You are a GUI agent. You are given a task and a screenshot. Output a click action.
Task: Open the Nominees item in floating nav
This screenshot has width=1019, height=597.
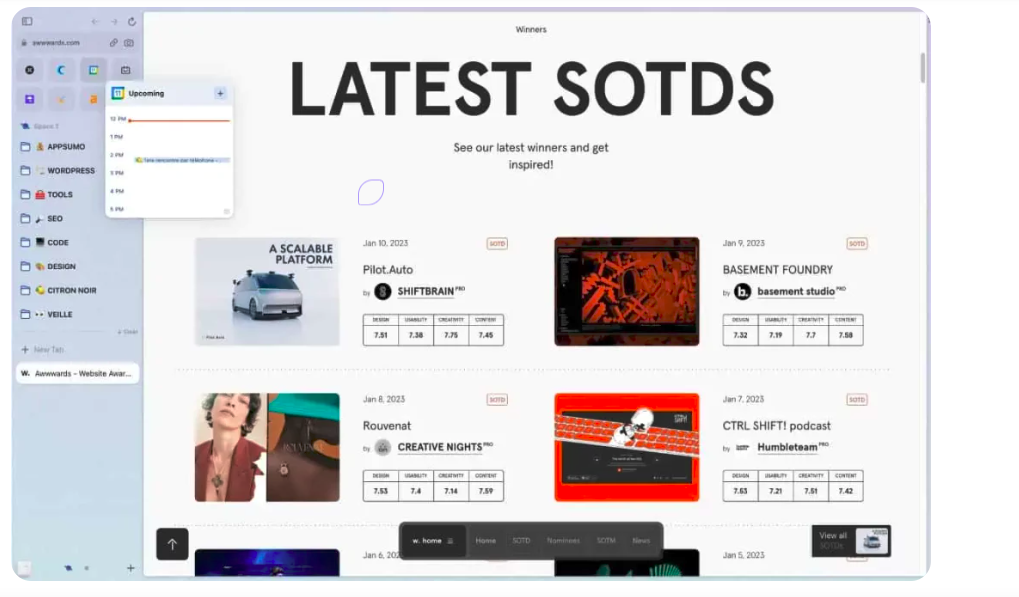(x=563, y=541)
